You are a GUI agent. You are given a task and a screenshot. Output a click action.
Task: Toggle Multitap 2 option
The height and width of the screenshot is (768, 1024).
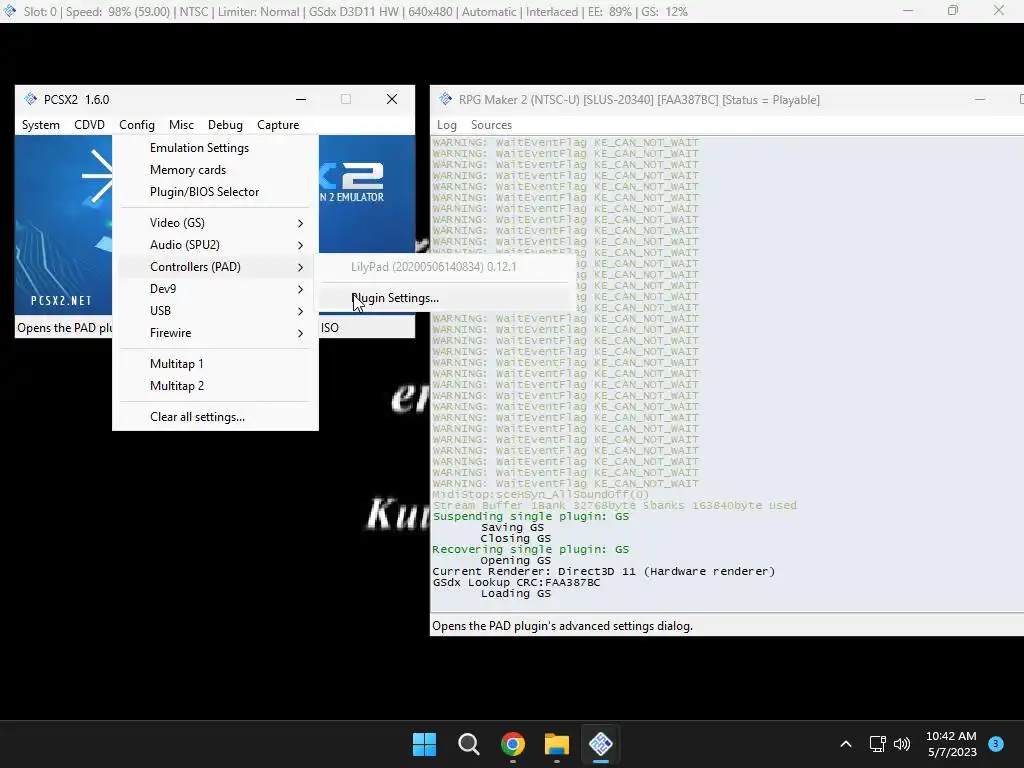pyautogui.click(x=216, y=386)
